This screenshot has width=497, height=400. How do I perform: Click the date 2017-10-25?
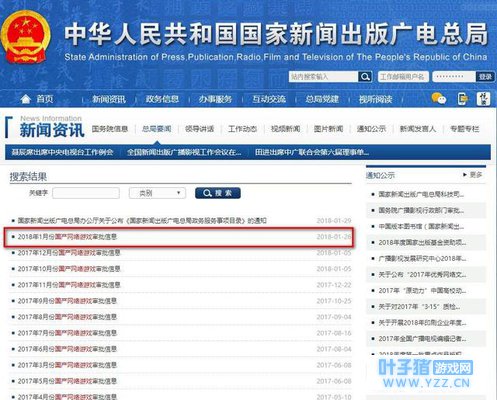(x=334, y=301)
